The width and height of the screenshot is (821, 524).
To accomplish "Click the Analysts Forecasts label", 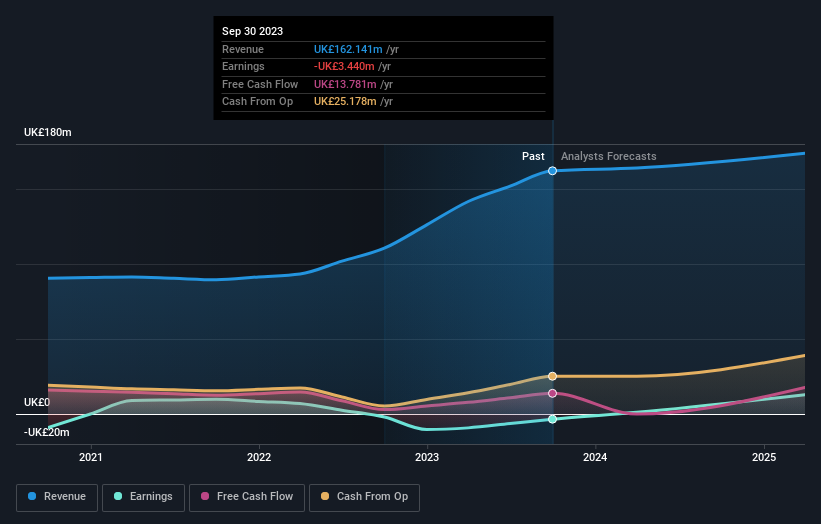I will pyautogui.click(x=608, y=157).
